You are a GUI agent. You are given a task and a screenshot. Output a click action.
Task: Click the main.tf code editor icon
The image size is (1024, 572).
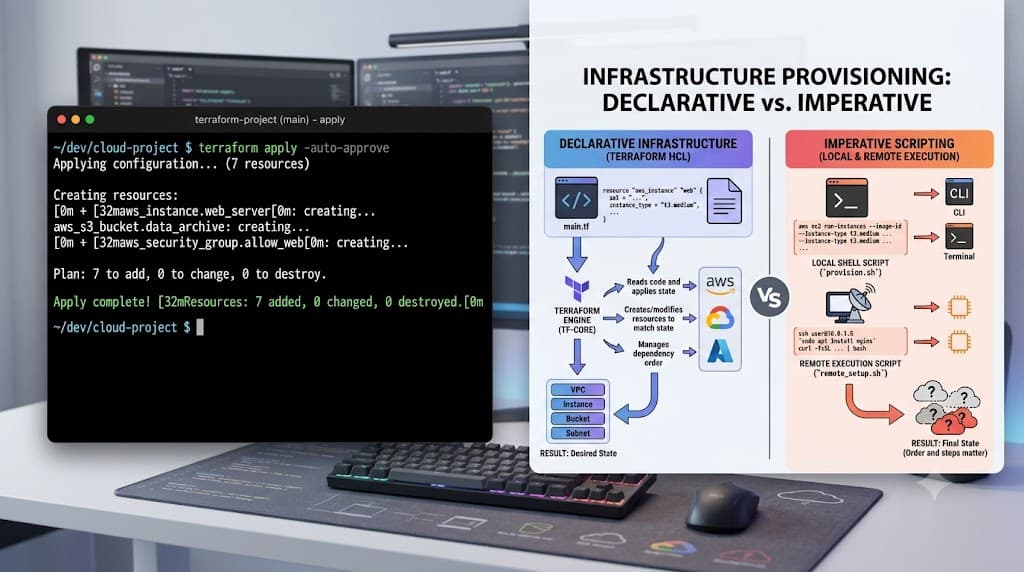coord(576,198)
